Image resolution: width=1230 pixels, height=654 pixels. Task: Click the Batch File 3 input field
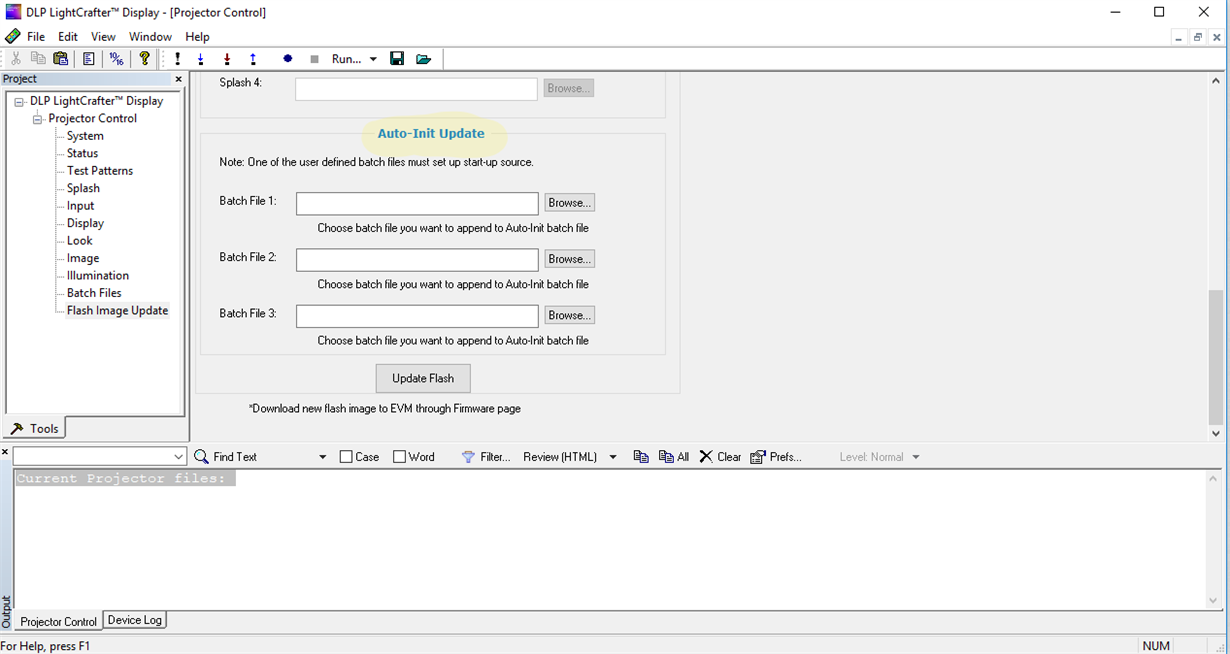[417, 315]
